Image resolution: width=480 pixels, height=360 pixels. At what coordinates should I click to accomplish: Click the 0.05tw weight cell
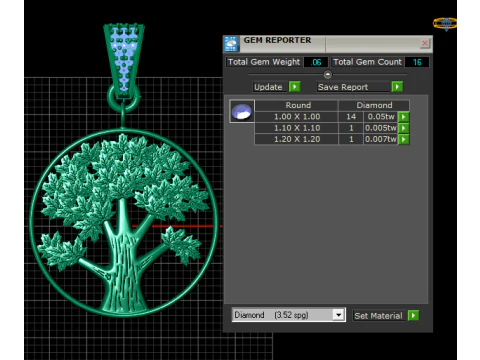[x=381, y=117]
